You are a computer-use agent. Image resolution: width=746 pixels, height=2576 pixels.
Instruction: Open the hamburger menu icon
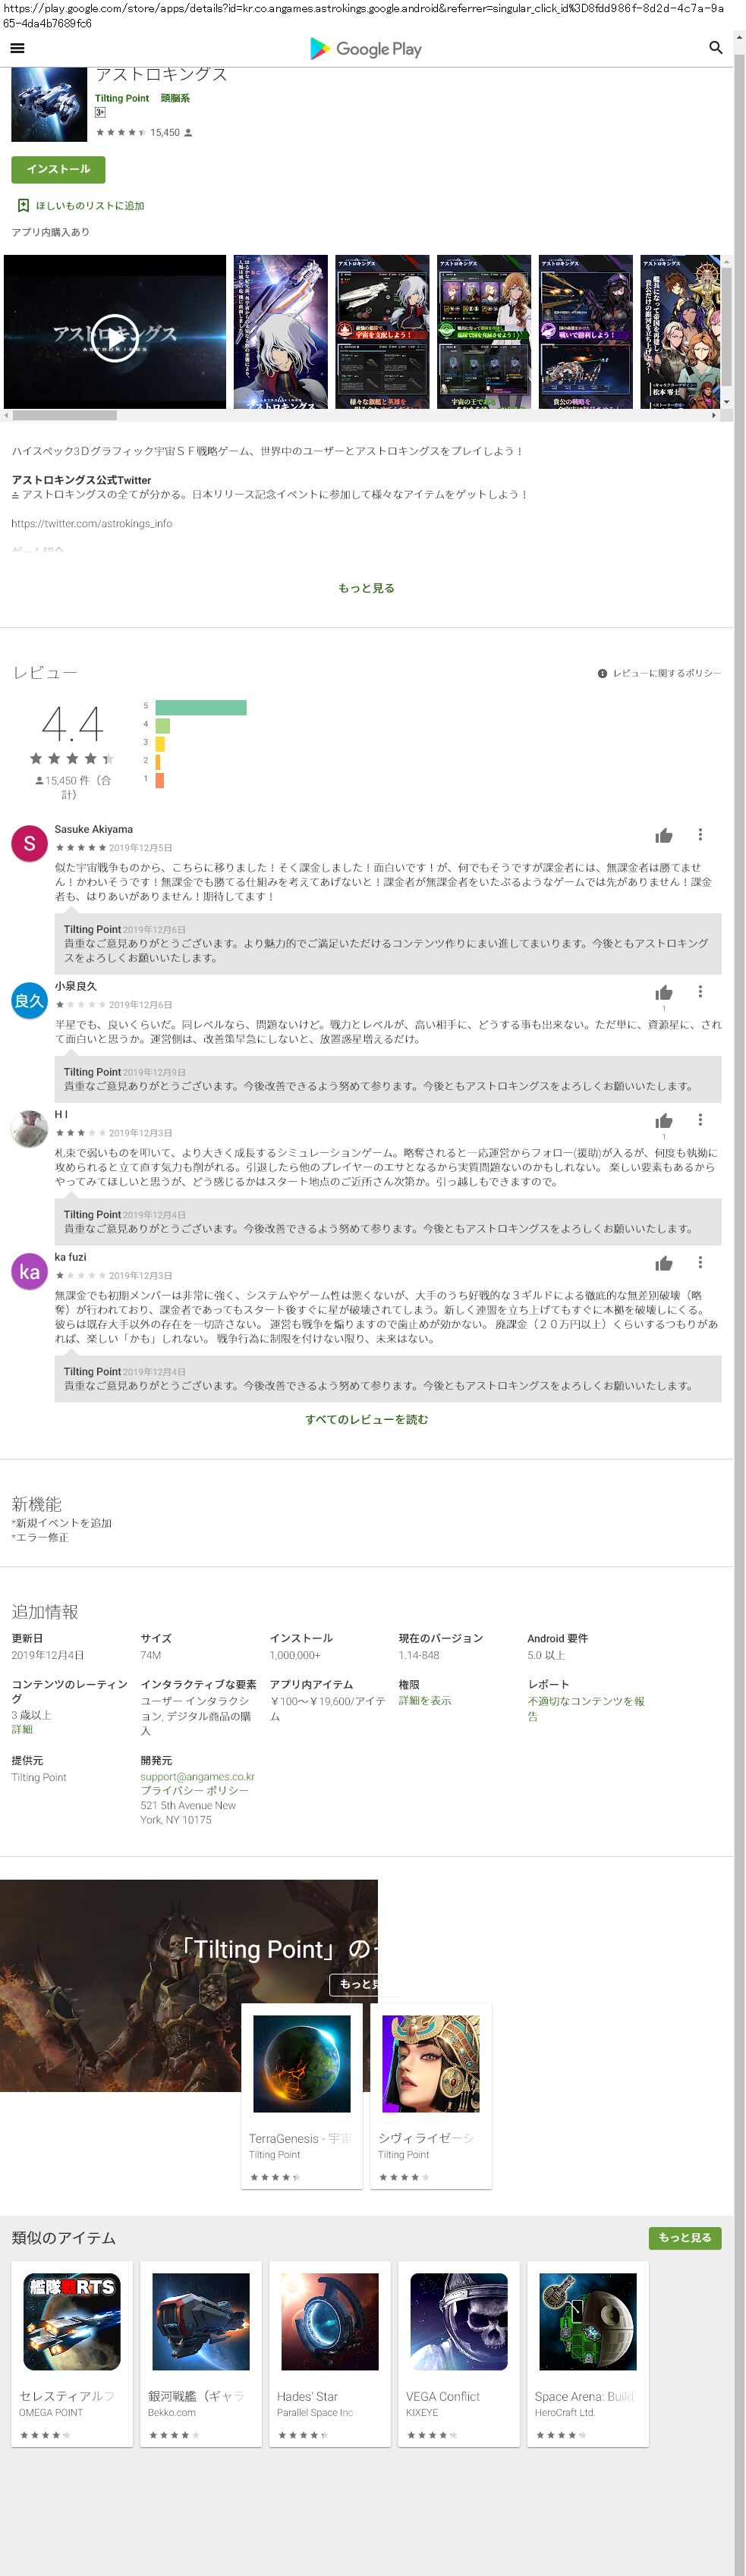coord(17,48)
